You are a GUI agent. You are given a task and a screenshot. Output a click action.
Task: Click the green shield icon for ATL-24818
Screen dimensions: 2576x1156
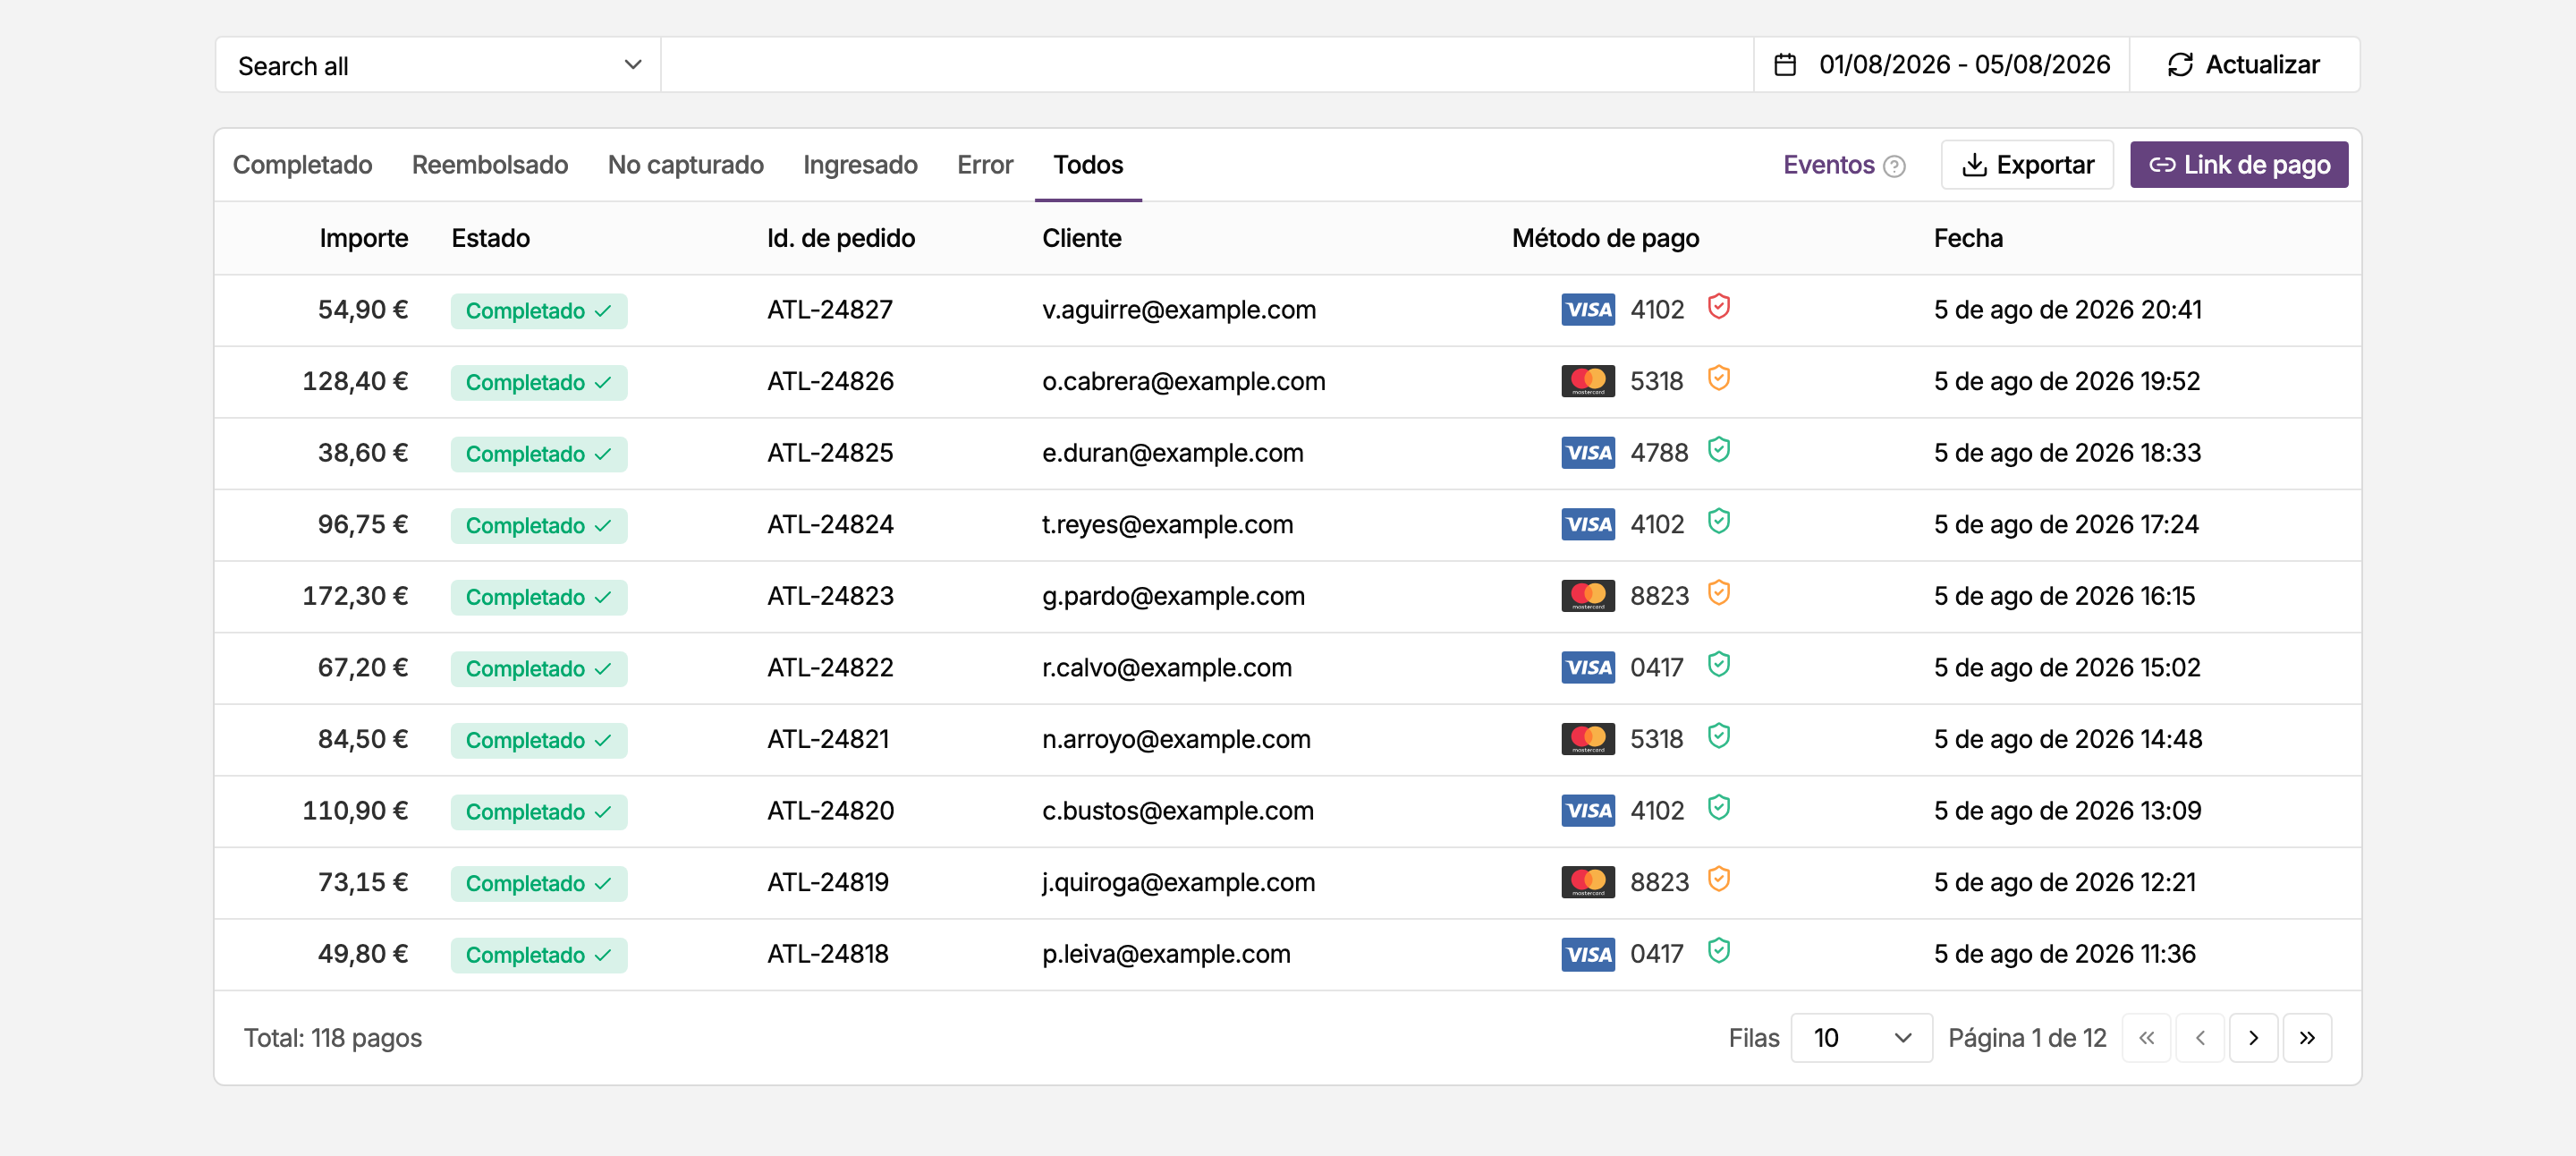[x=1718, y=951]
